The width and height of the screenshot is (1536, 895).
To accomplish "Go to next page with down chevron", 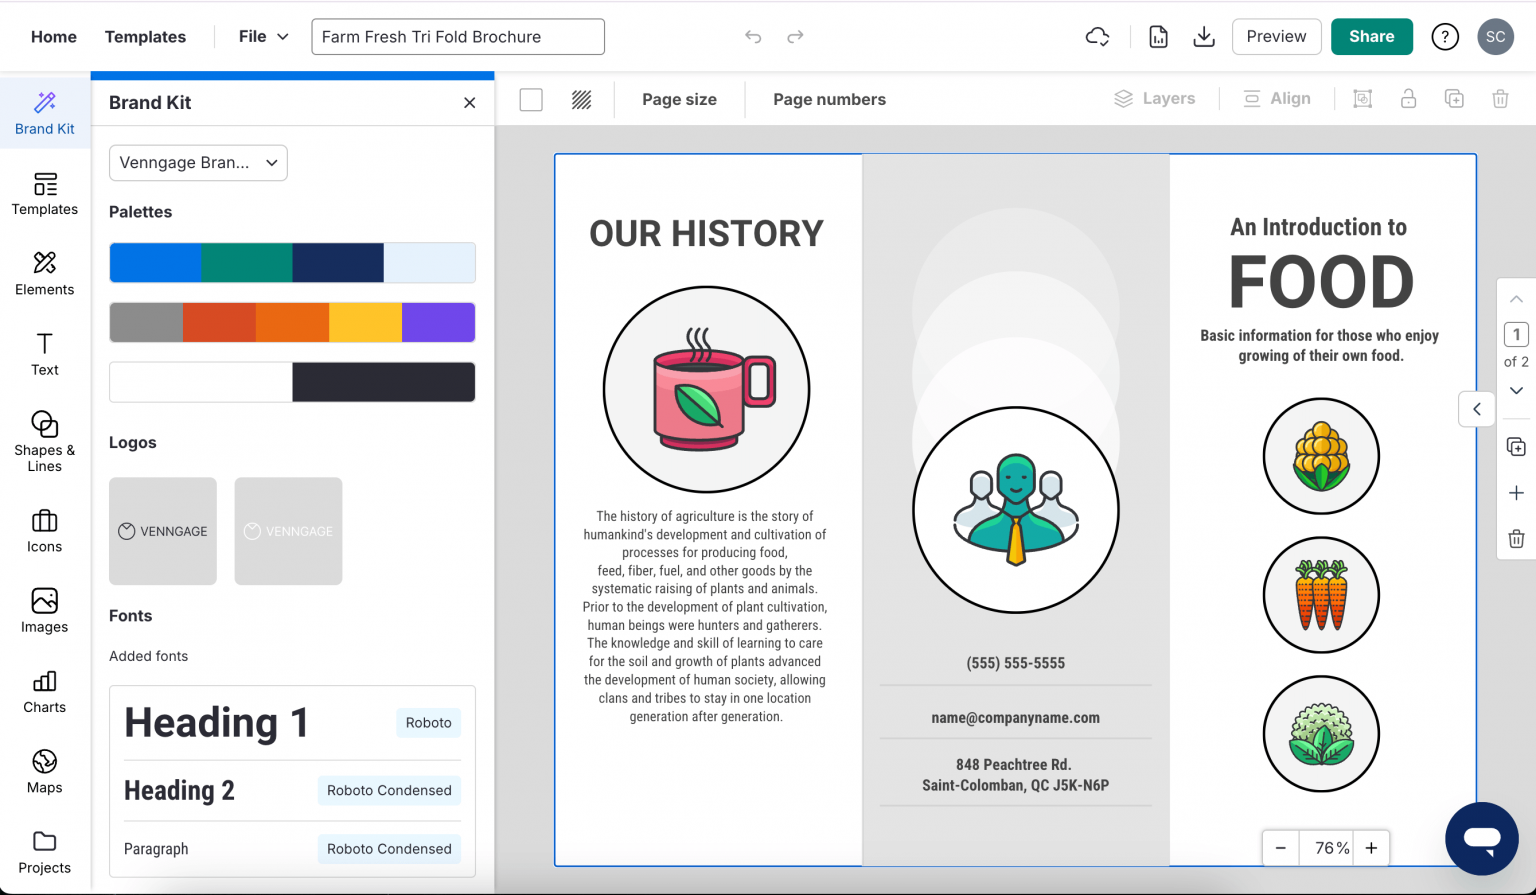I will (x=1516, y=391).
